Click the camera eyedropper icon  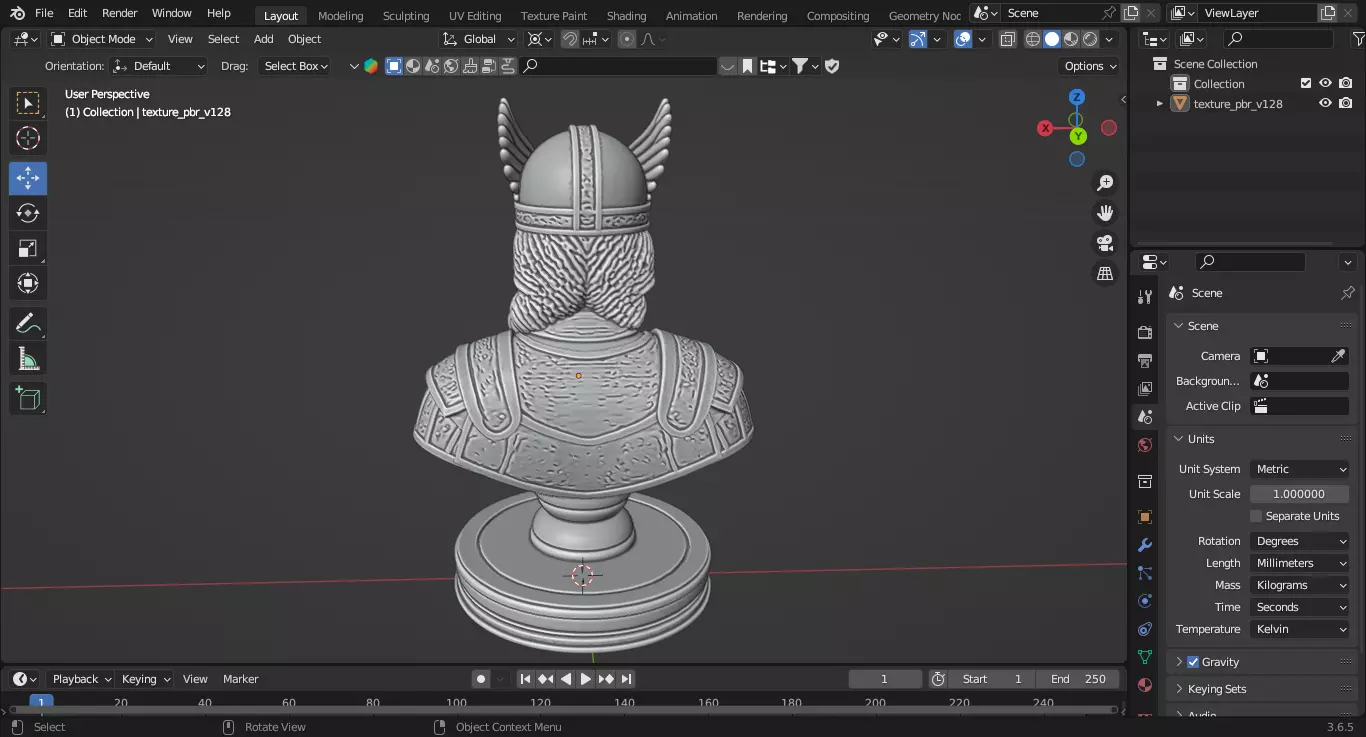[1338, 356]
